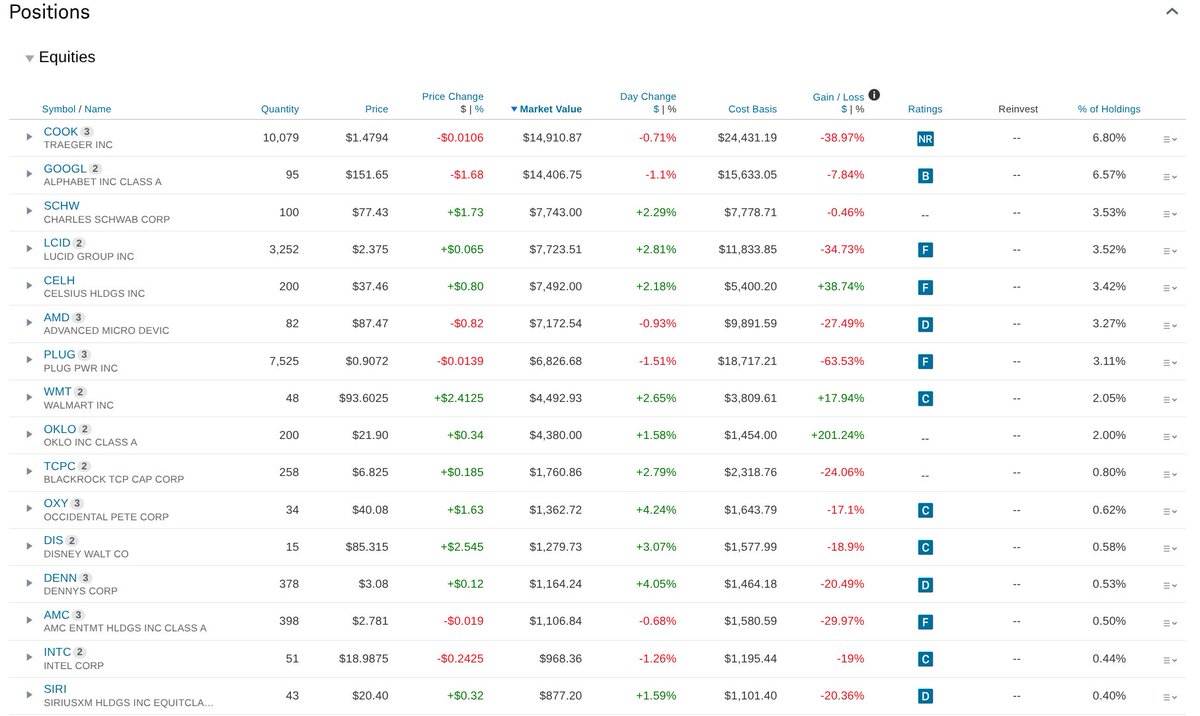This screenshot has height=716, width=1200.
Task: Sort by Price Change column header
Action: pyautogui.click(x=452, y=97)
